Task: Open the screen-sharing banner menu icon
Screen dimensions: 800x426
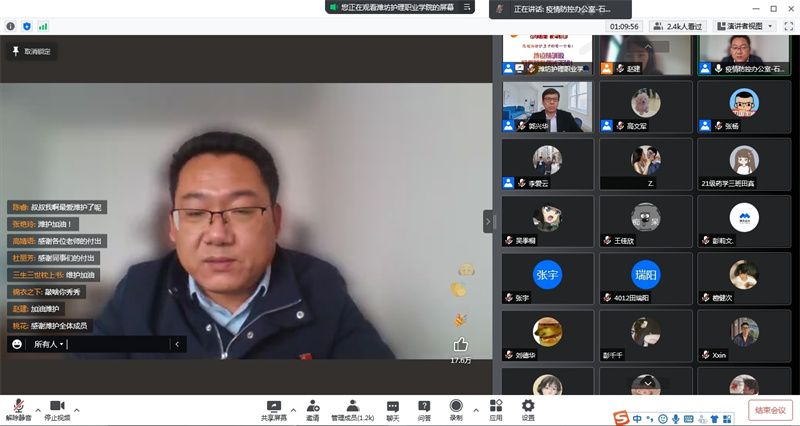Action: pyautogui.click(x=467, y=7)
